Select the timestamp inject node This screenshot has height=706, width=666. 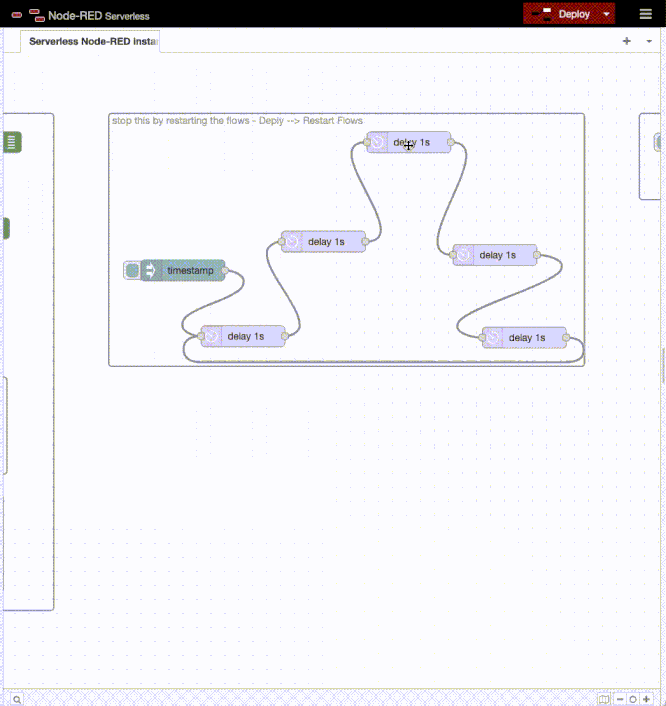tap(188, 270)
